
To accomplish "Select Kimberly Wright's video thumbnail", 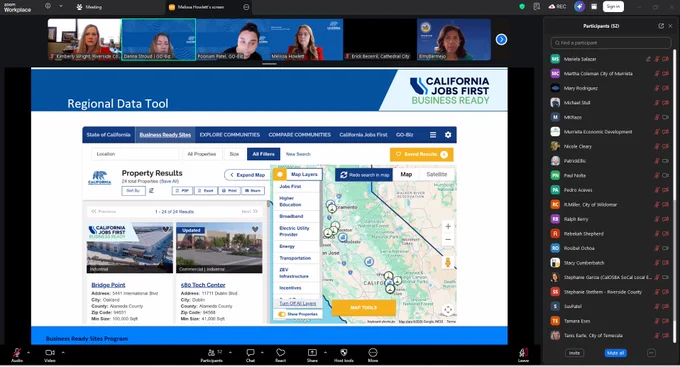I will pyautogui.click(x=85, y=39).
